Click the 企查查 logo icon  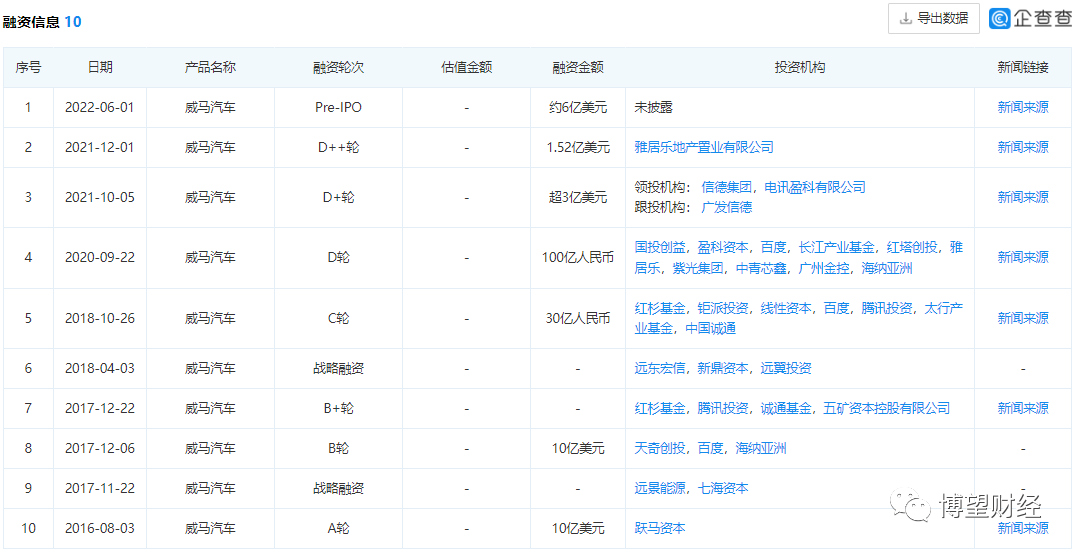(x=1001, y=19)
